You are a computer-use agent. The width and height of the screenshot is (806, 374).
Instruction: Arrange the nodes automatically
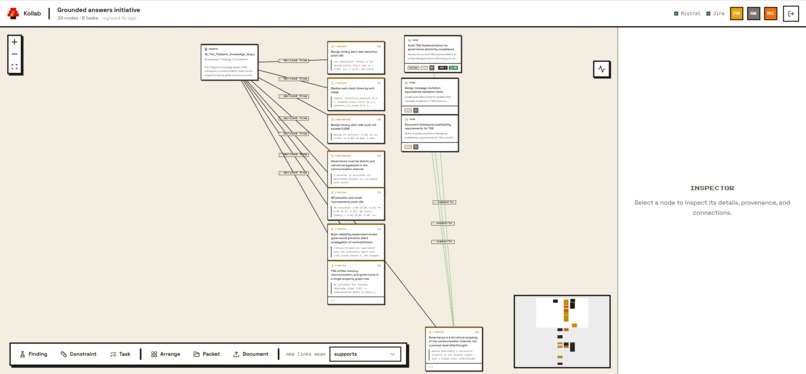(166, 354)
